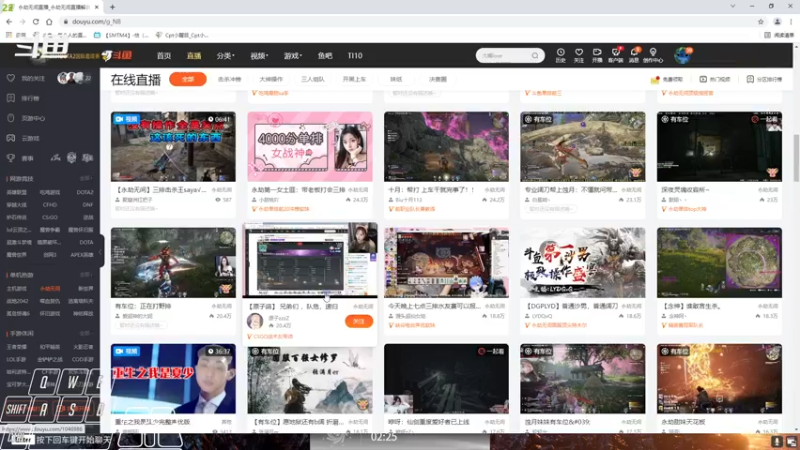The height and width of the screenshot is (450, 800).
Task: Open the 历史 history clock icon
Action: coord(560,53)
